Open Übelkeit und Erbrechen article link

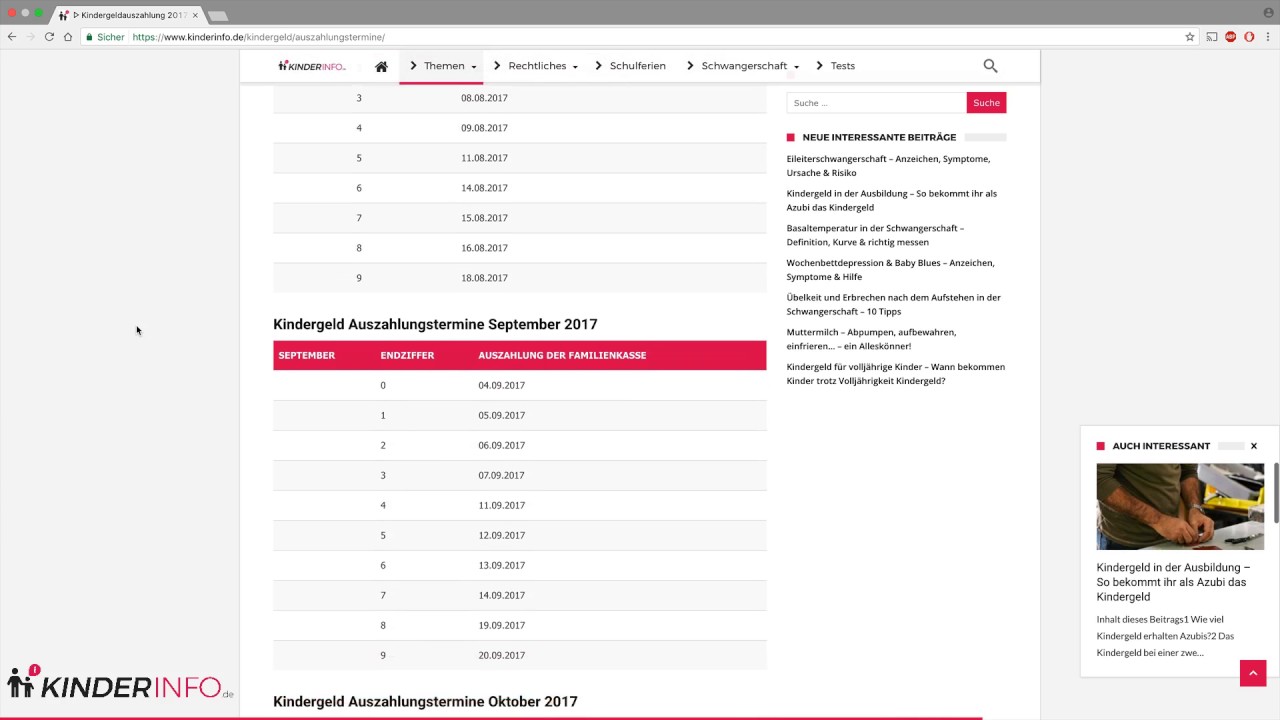click(893, 304)
